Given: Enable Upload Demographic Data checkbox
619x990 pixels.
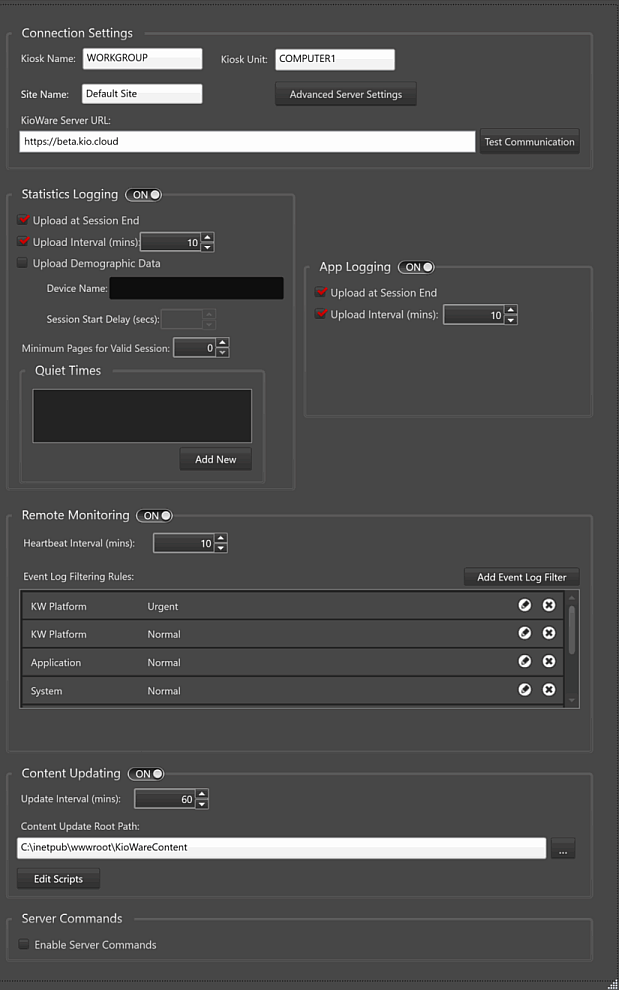Looking at the screenshot, I should click(x=23, y=263).
